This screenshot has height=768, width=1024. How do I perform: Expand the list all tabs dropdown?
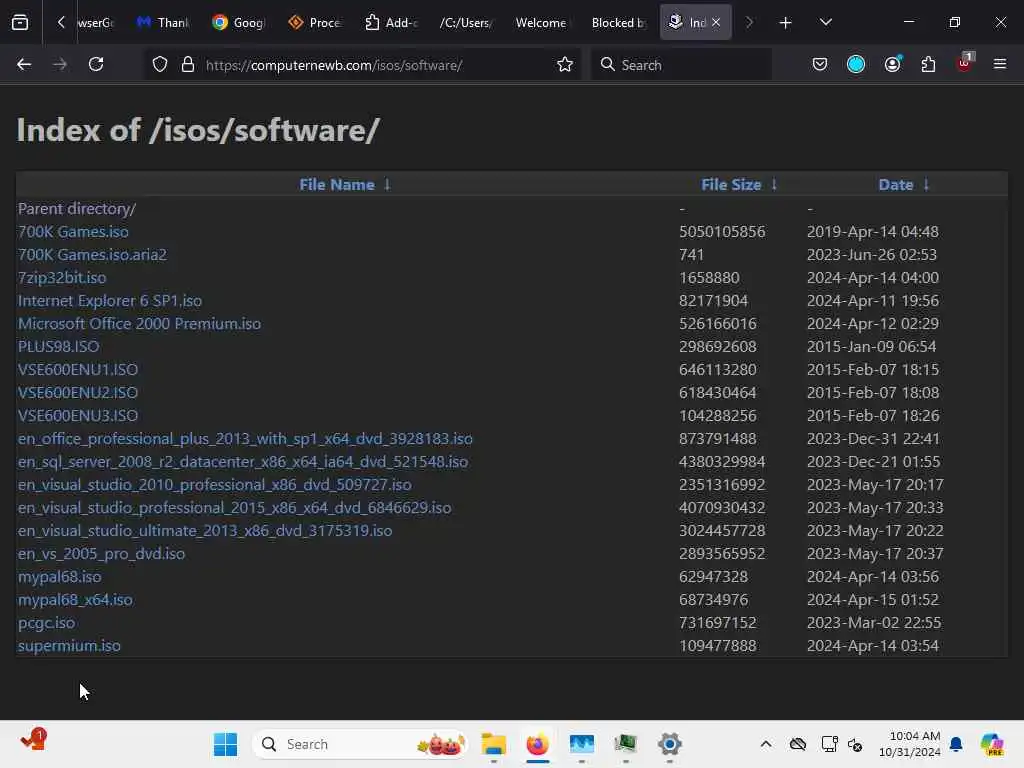click(825, 23)
